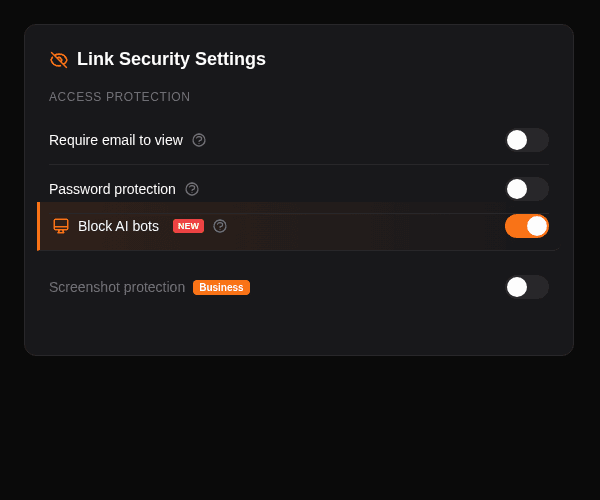This screenshot has height=500, width=600.
Task: Click help icon next to the NEW badge
Action: (x=220, y=226)
